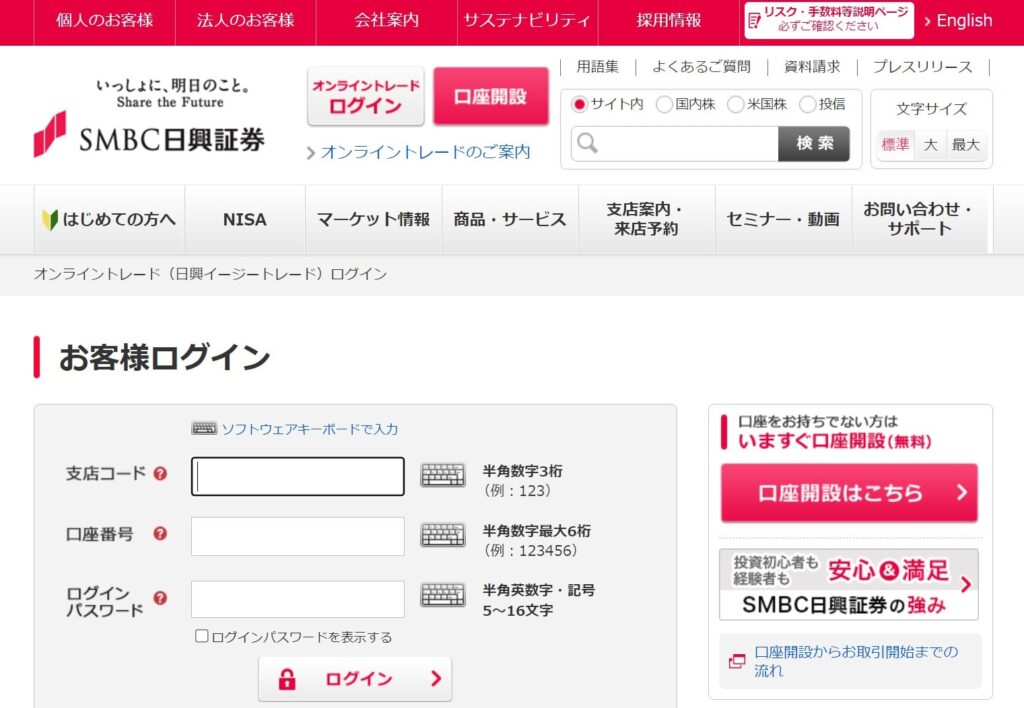Focus the ログインパスワード input field
Viewport: 1024px width, 708px height.
coord(298,599)
